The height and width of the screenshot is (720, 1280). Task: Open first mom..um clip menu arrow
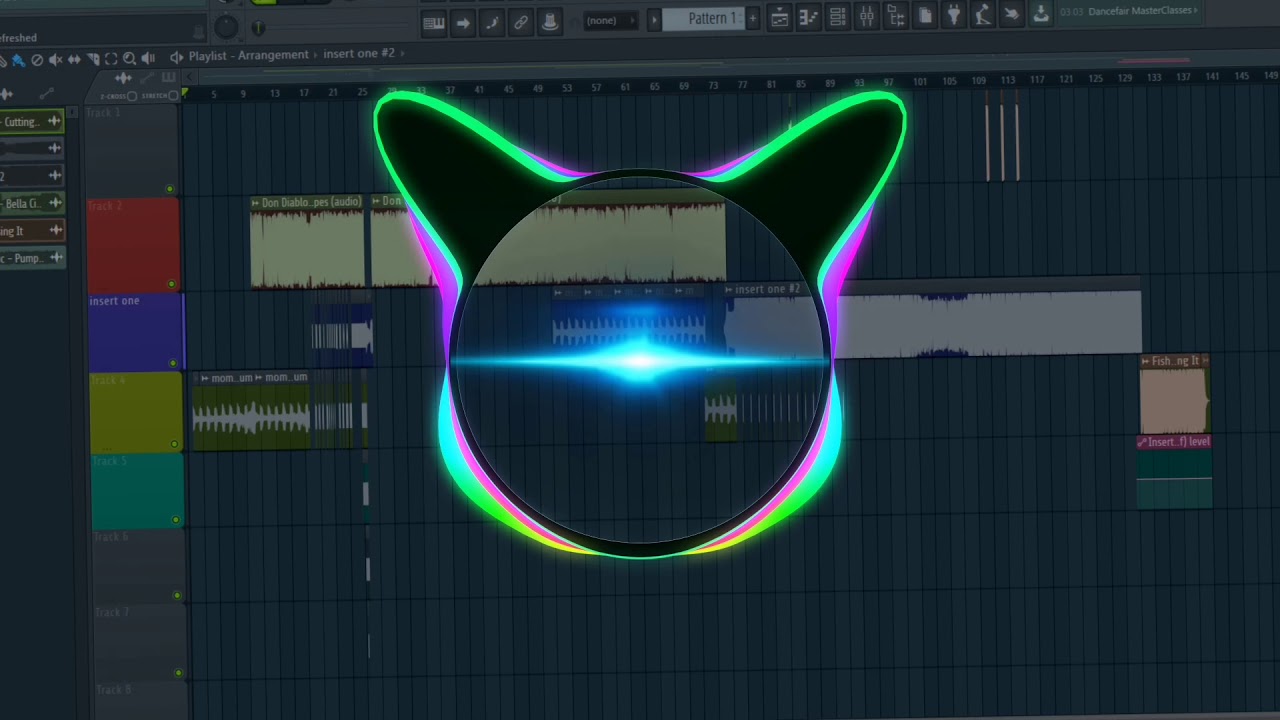click(x=205, y=378)
